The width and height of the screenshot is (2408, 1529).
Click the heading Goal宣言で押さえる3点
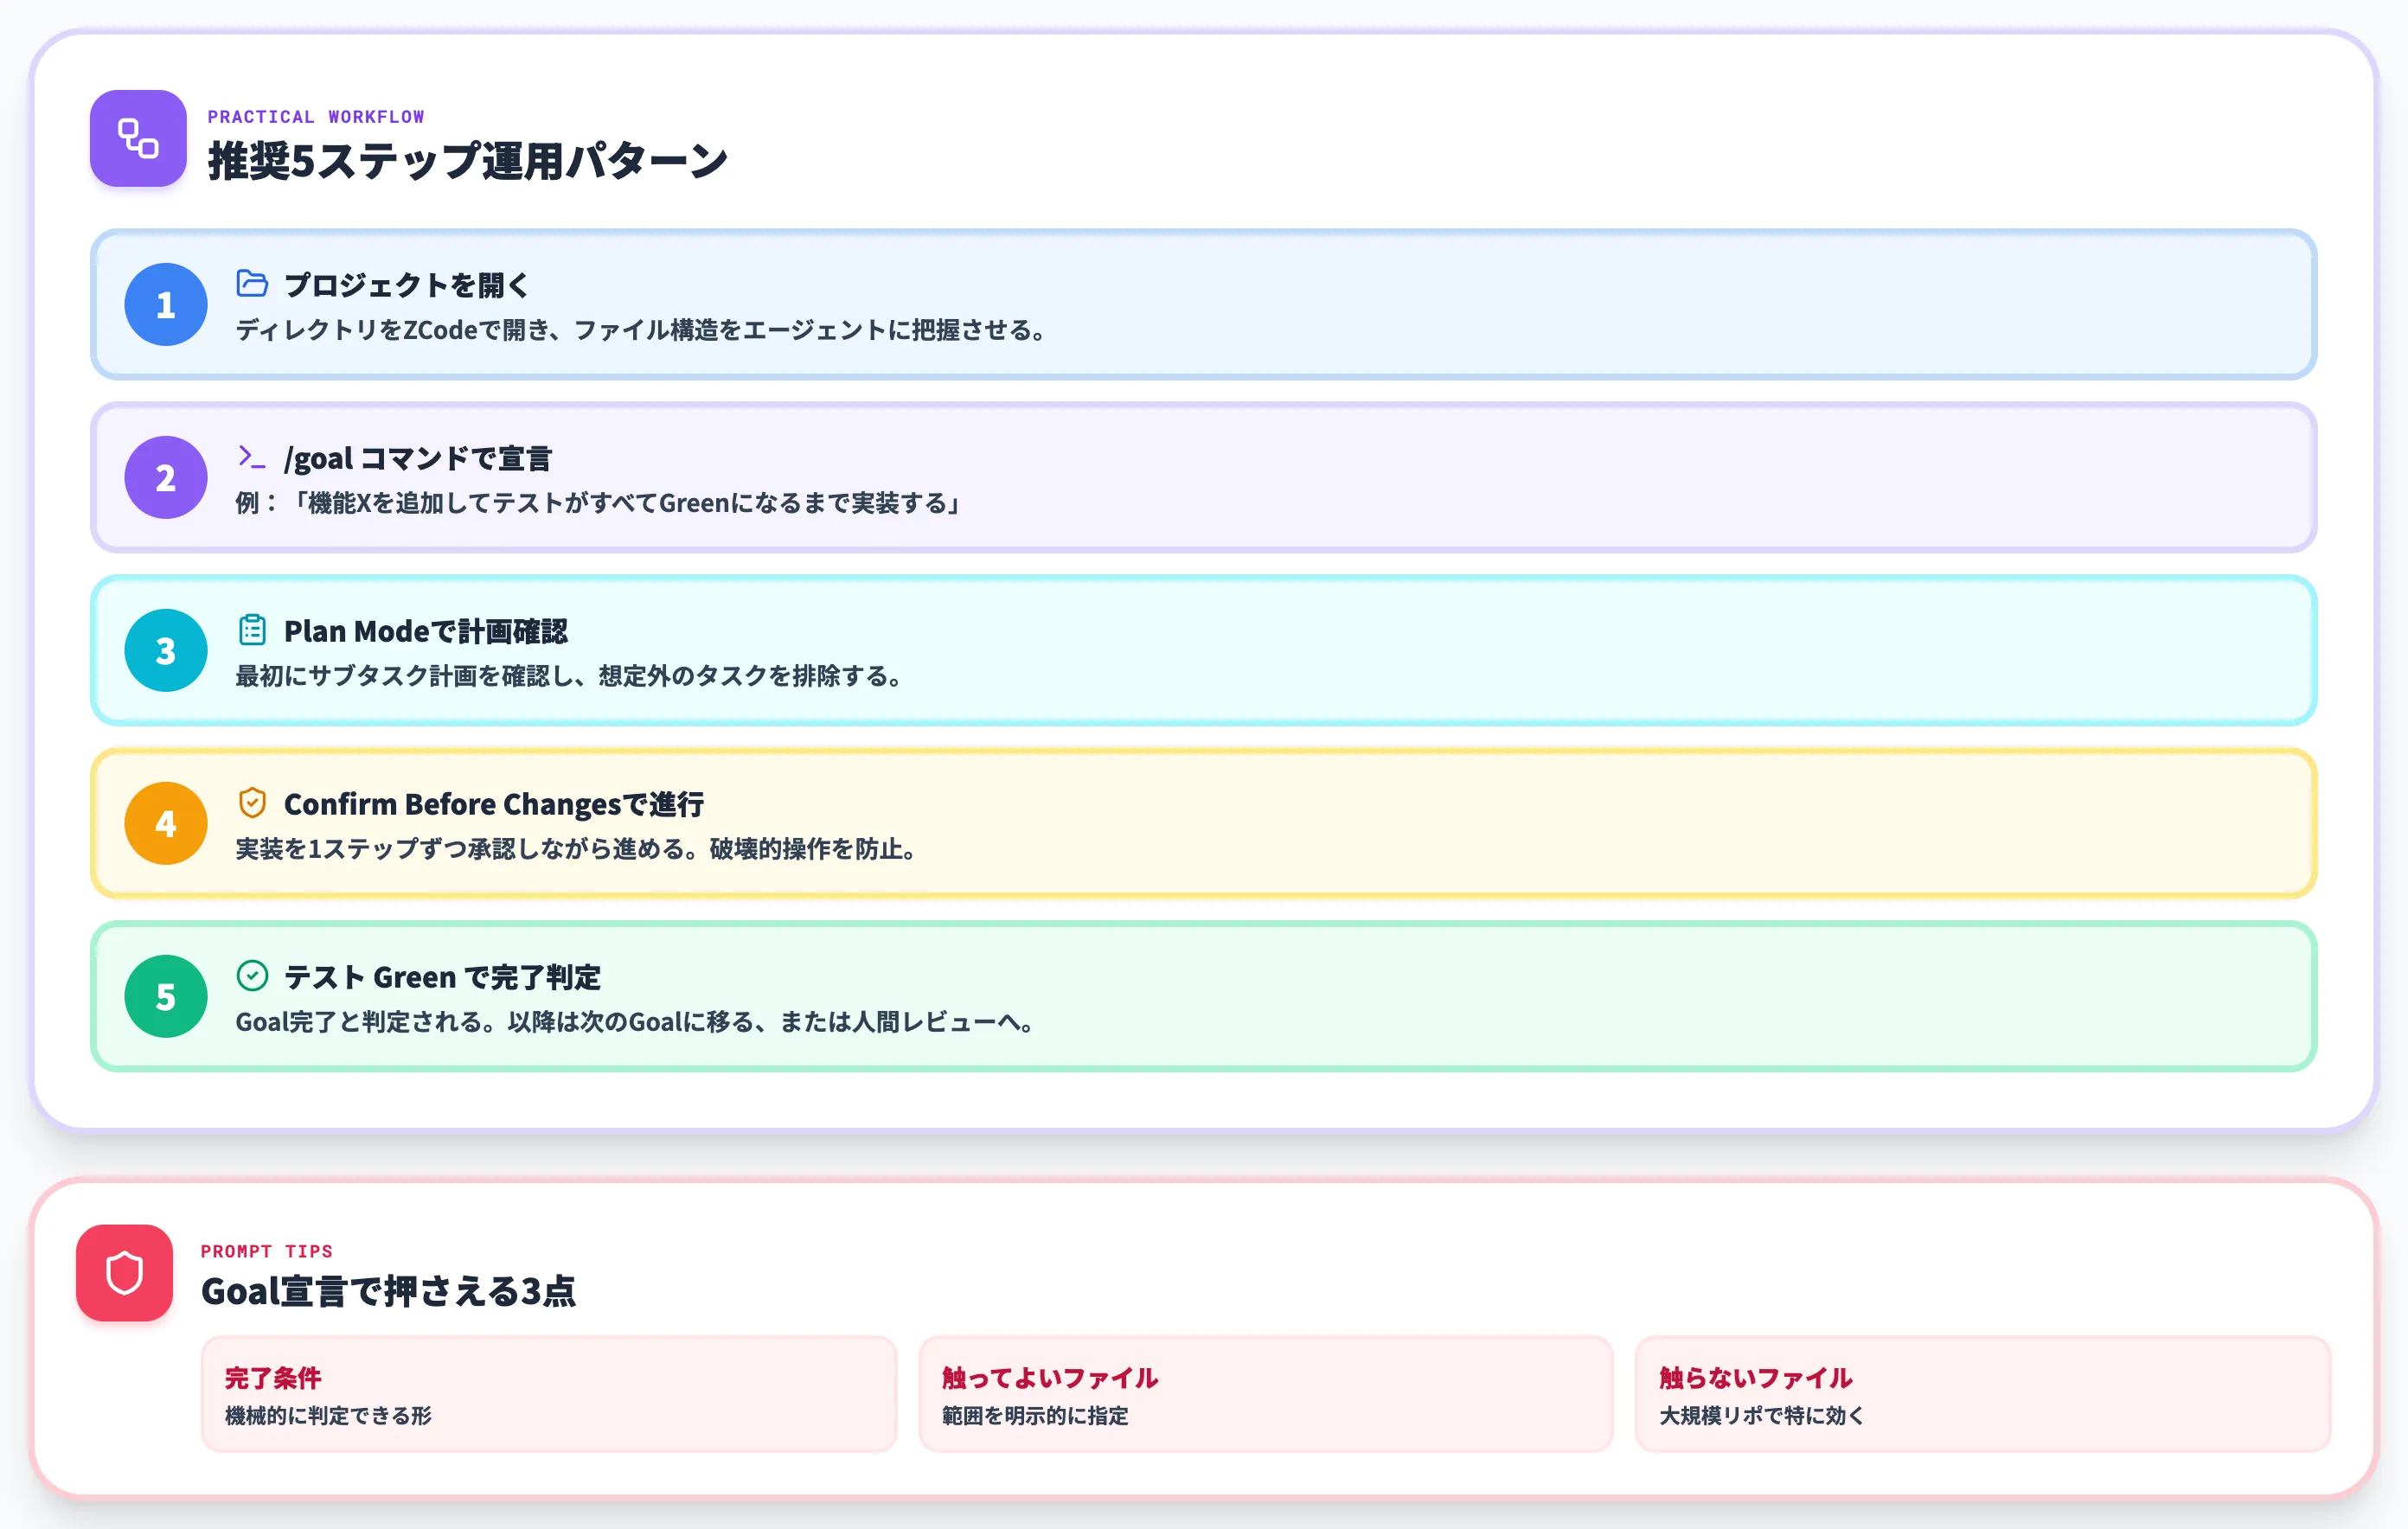[388, 1291]
